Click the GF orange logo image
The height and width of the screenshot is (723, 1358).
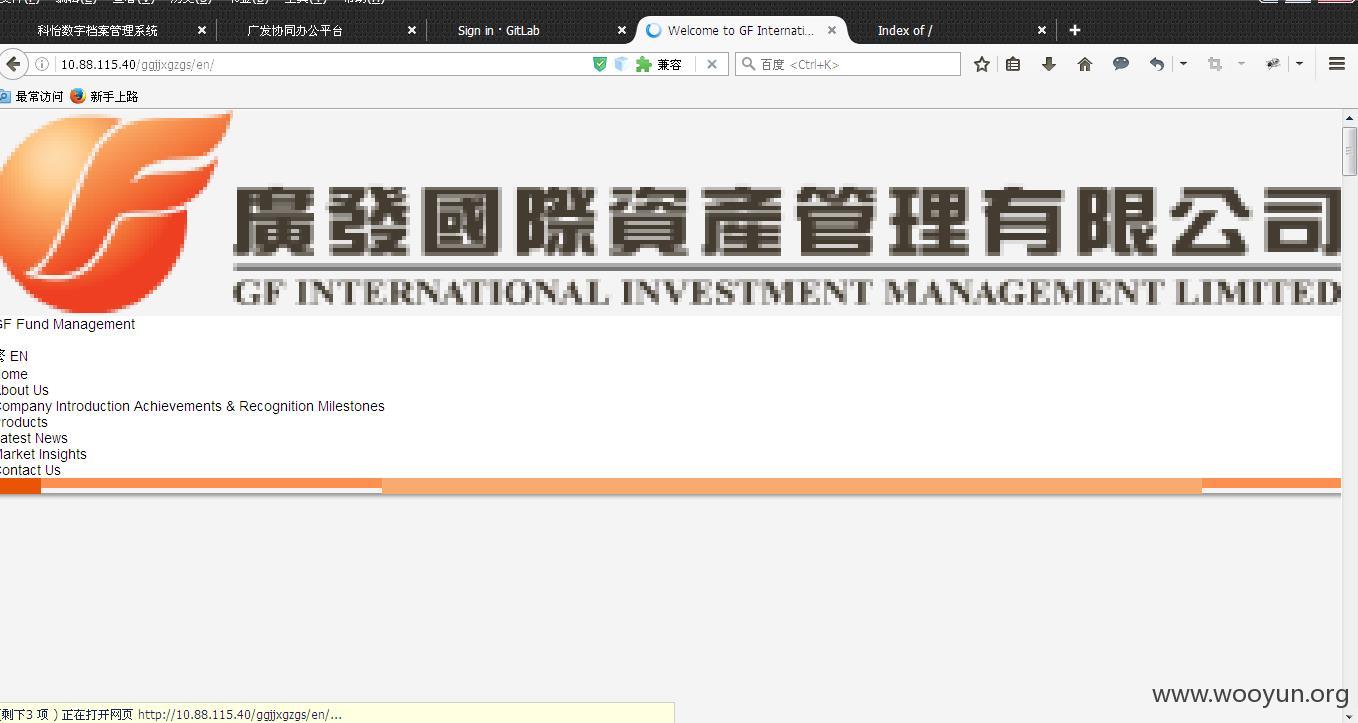(116, 212)
